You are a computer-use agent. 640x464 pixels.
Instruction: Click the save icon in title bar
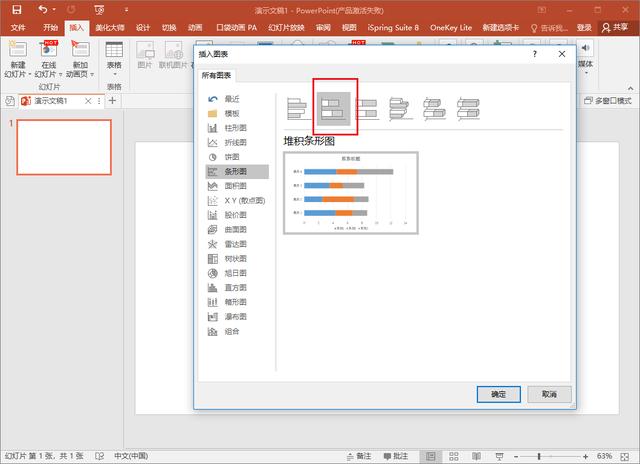(16, 9)
